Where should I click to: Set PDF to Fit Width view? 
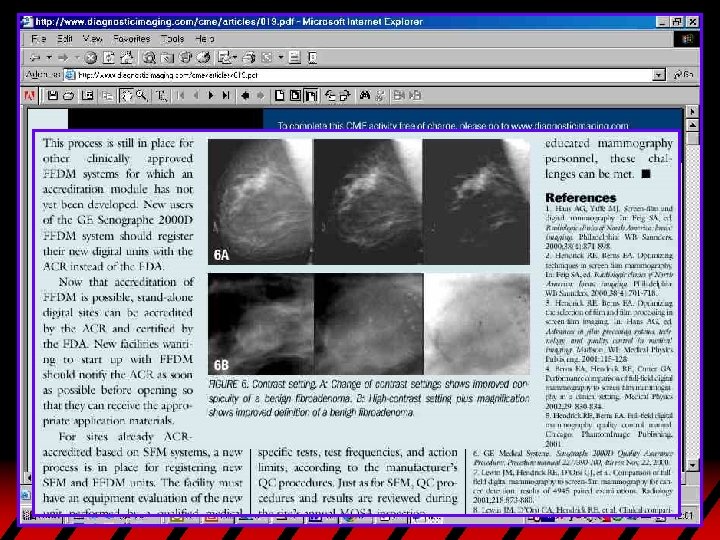pos(311,96)
